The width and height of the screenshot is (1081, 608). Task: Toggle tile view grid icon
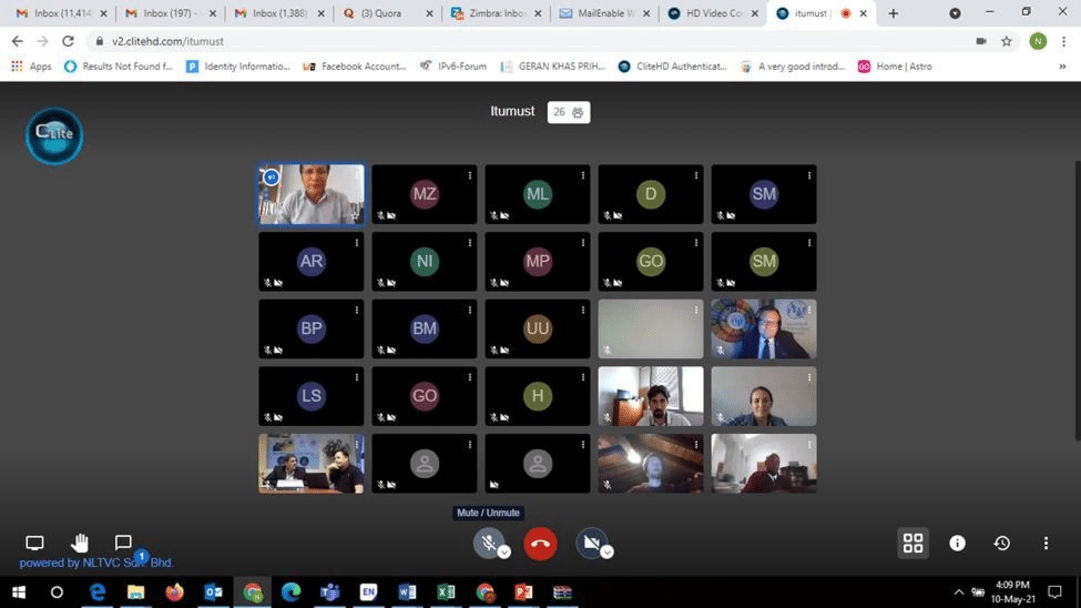tap(913, 543)
